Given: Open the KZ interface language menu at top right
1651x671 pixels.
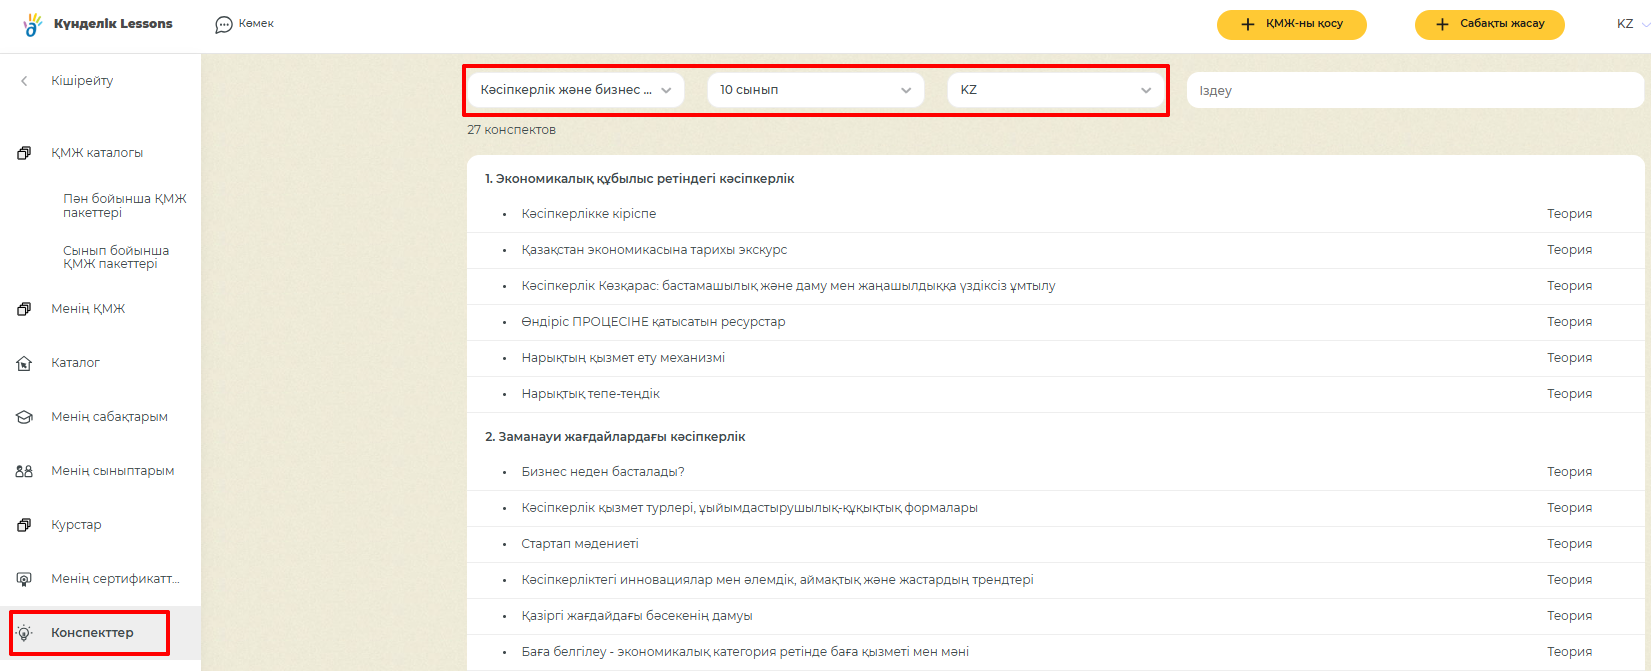Looking at the screenshot, I should click(1631, 24).
